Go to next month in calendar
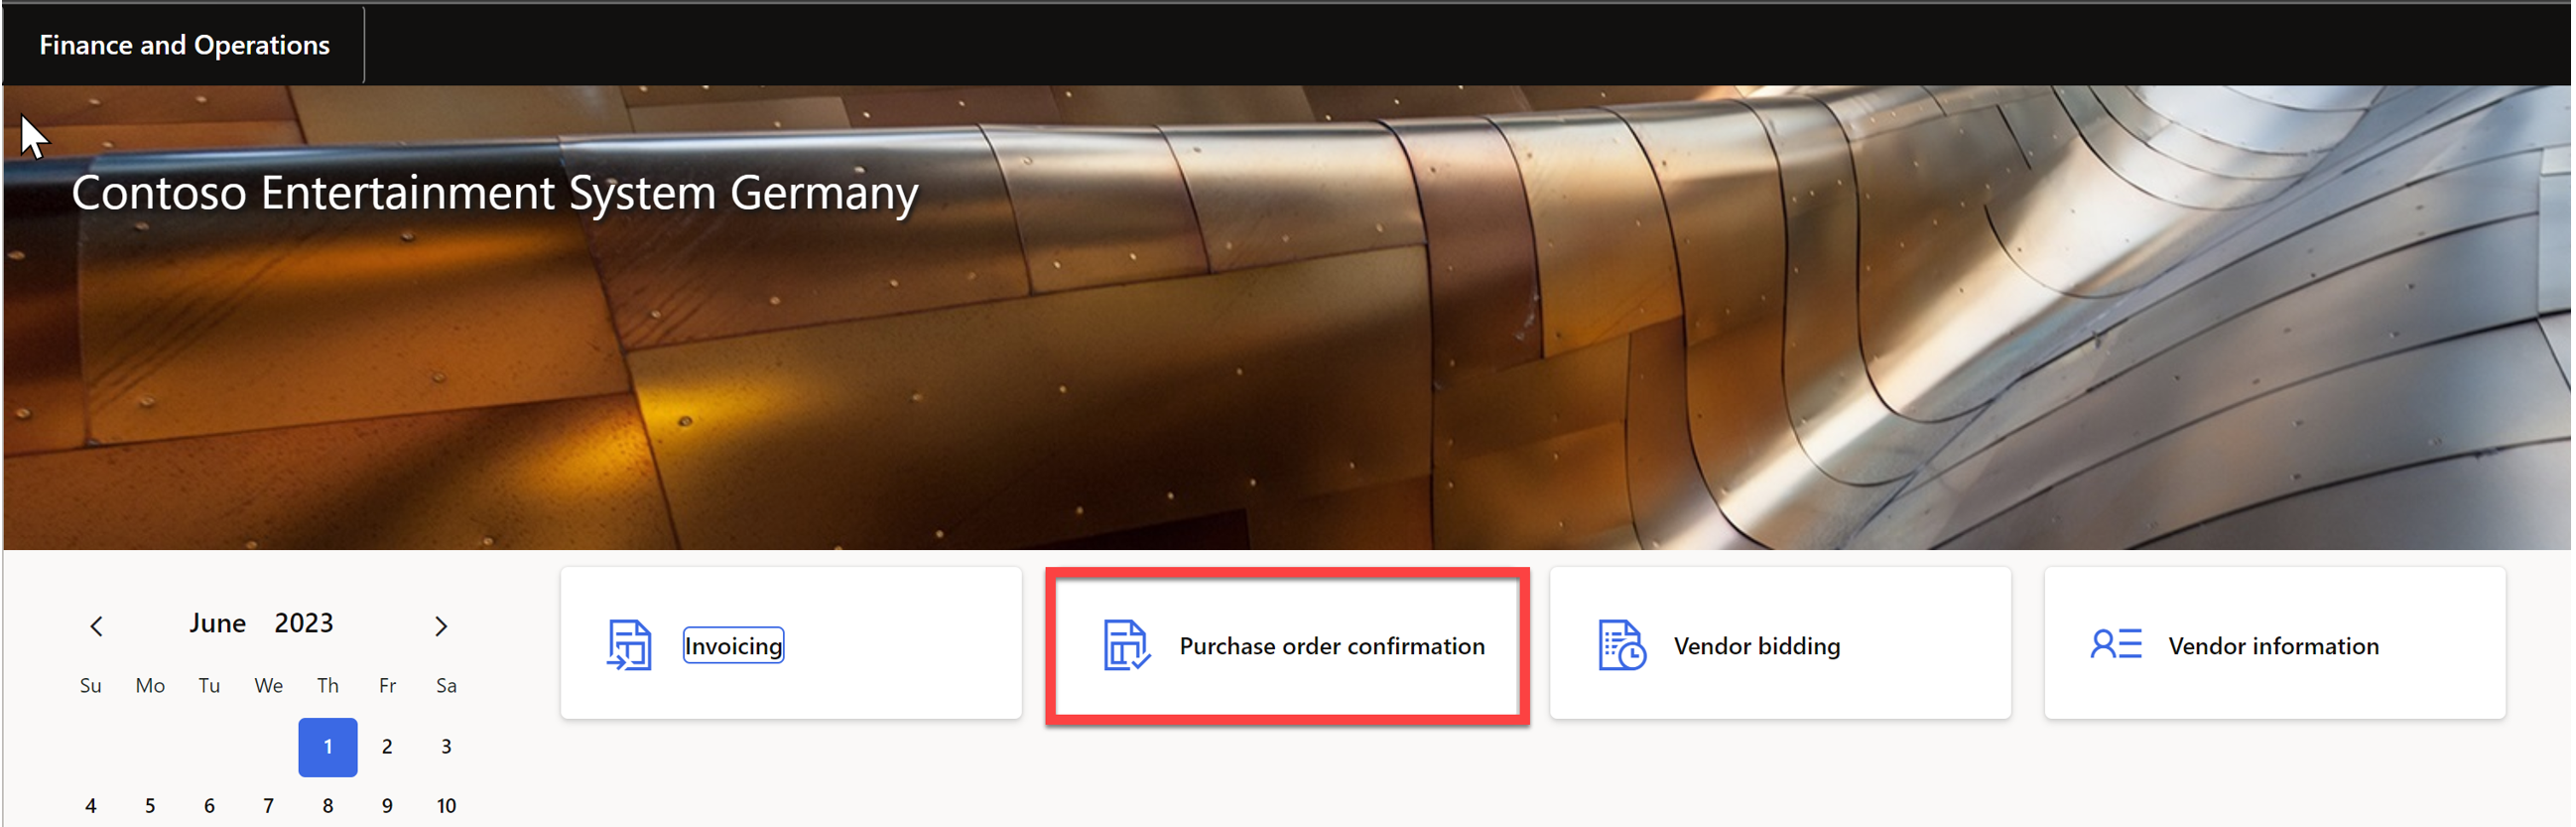The height and width of the screenshot is (827, 2576). pyautogui.click(x=441, y=626)
